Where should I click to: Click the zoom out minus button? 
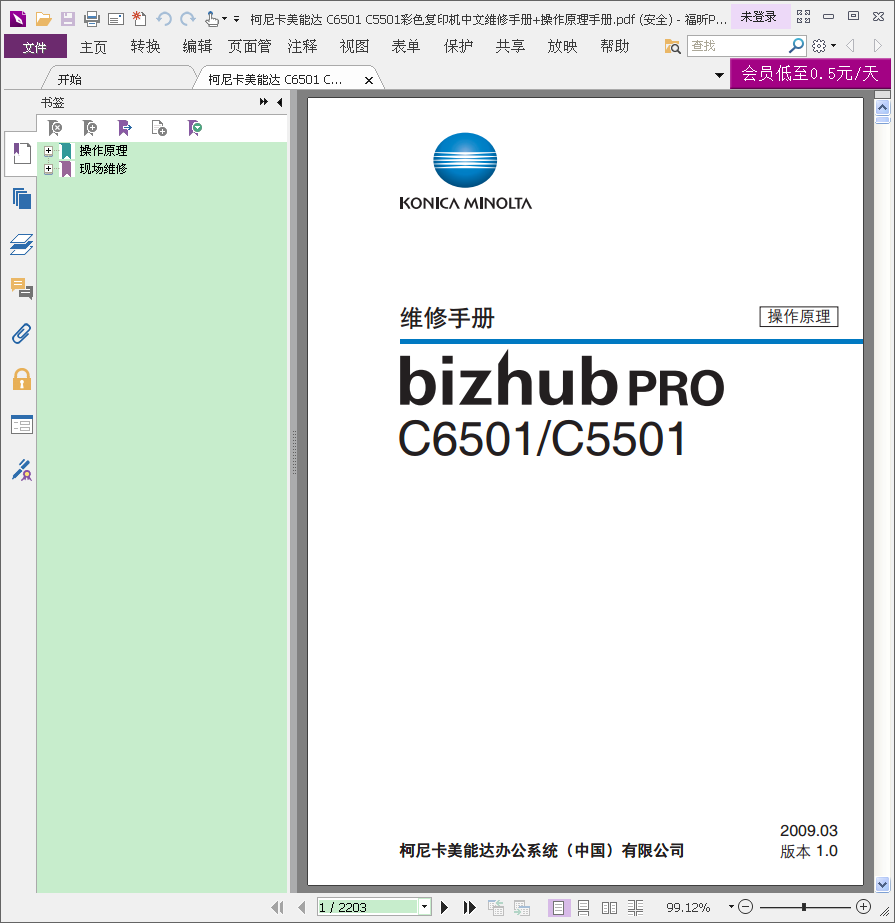click(745, 907)
